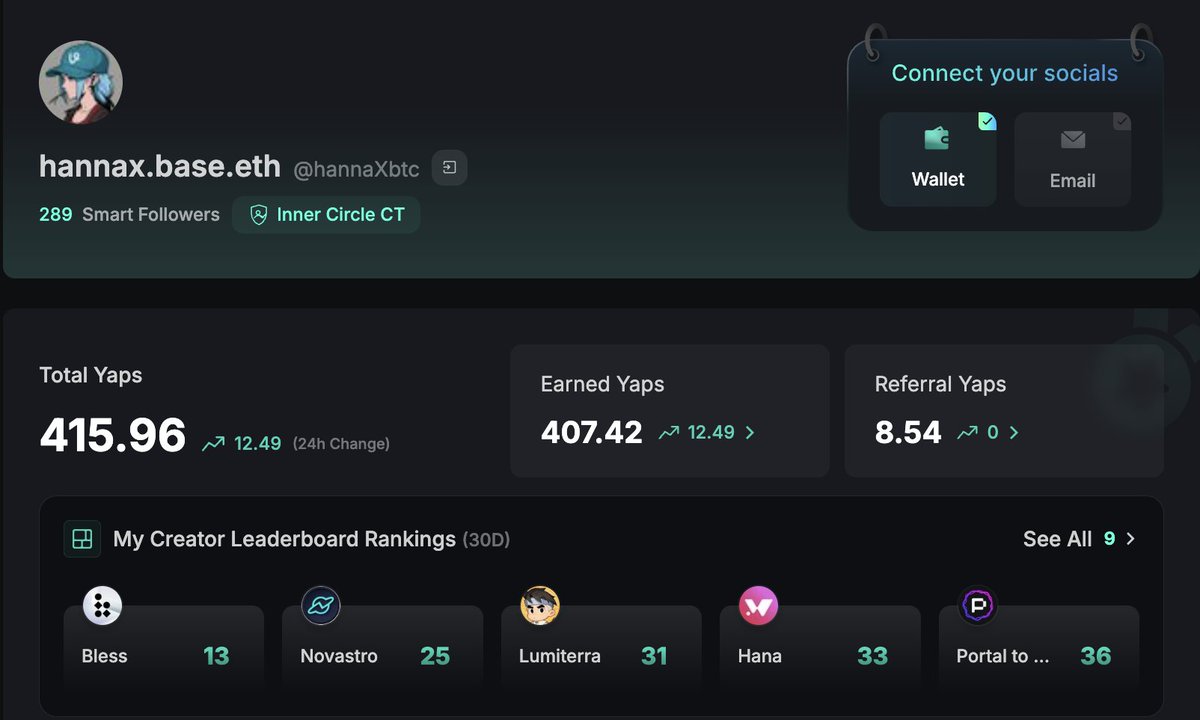Open profile via icon next to @hannaXbtc
Screen dimensions: 1200x720
click(448, 168)
